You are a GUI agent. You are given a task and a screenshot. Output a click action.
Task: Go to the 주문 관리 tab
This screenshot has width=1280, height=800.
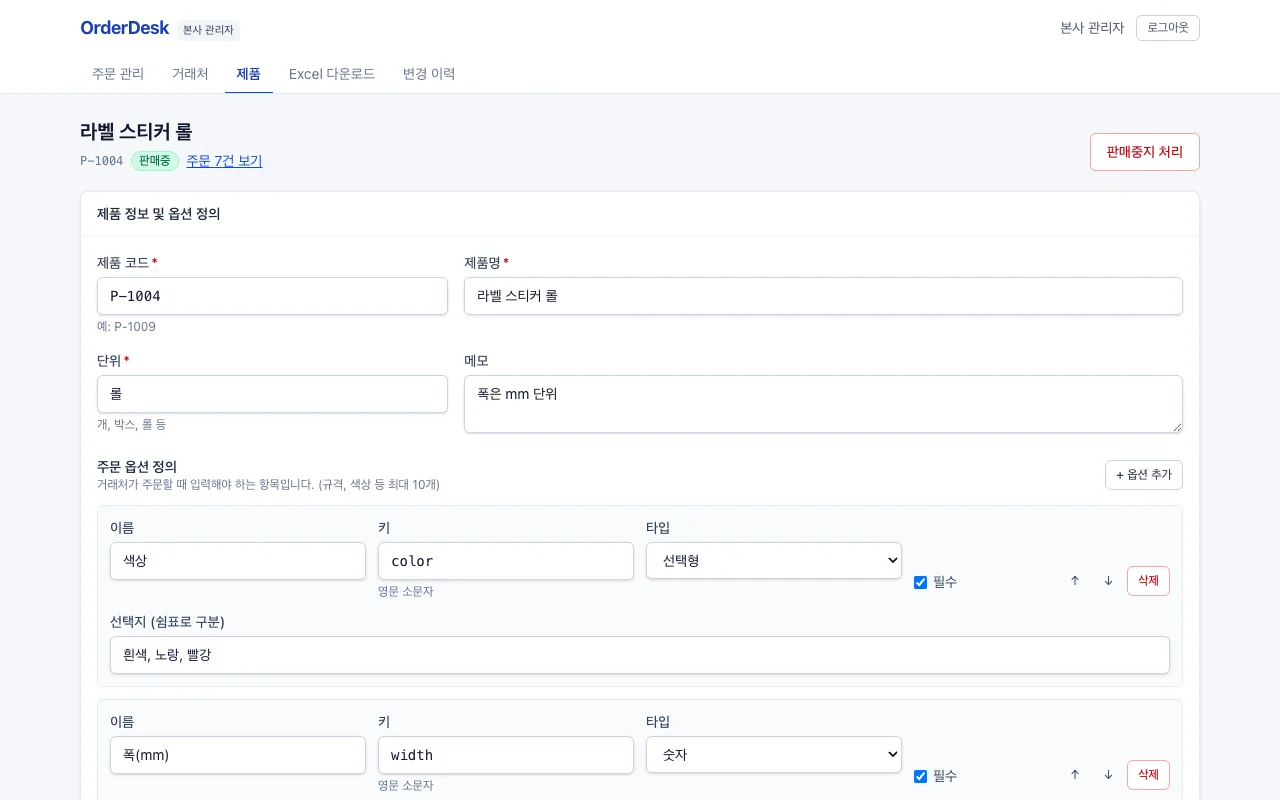click(118, 74)
